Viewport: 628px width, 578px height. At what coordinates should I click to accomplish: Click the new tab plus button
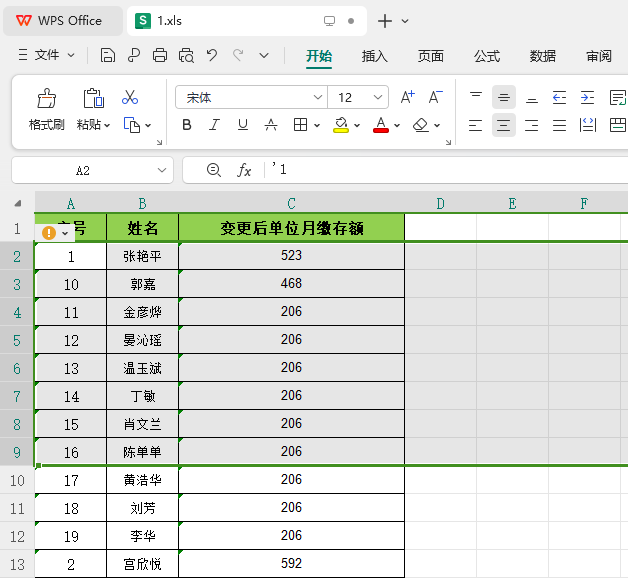(385, 21)
